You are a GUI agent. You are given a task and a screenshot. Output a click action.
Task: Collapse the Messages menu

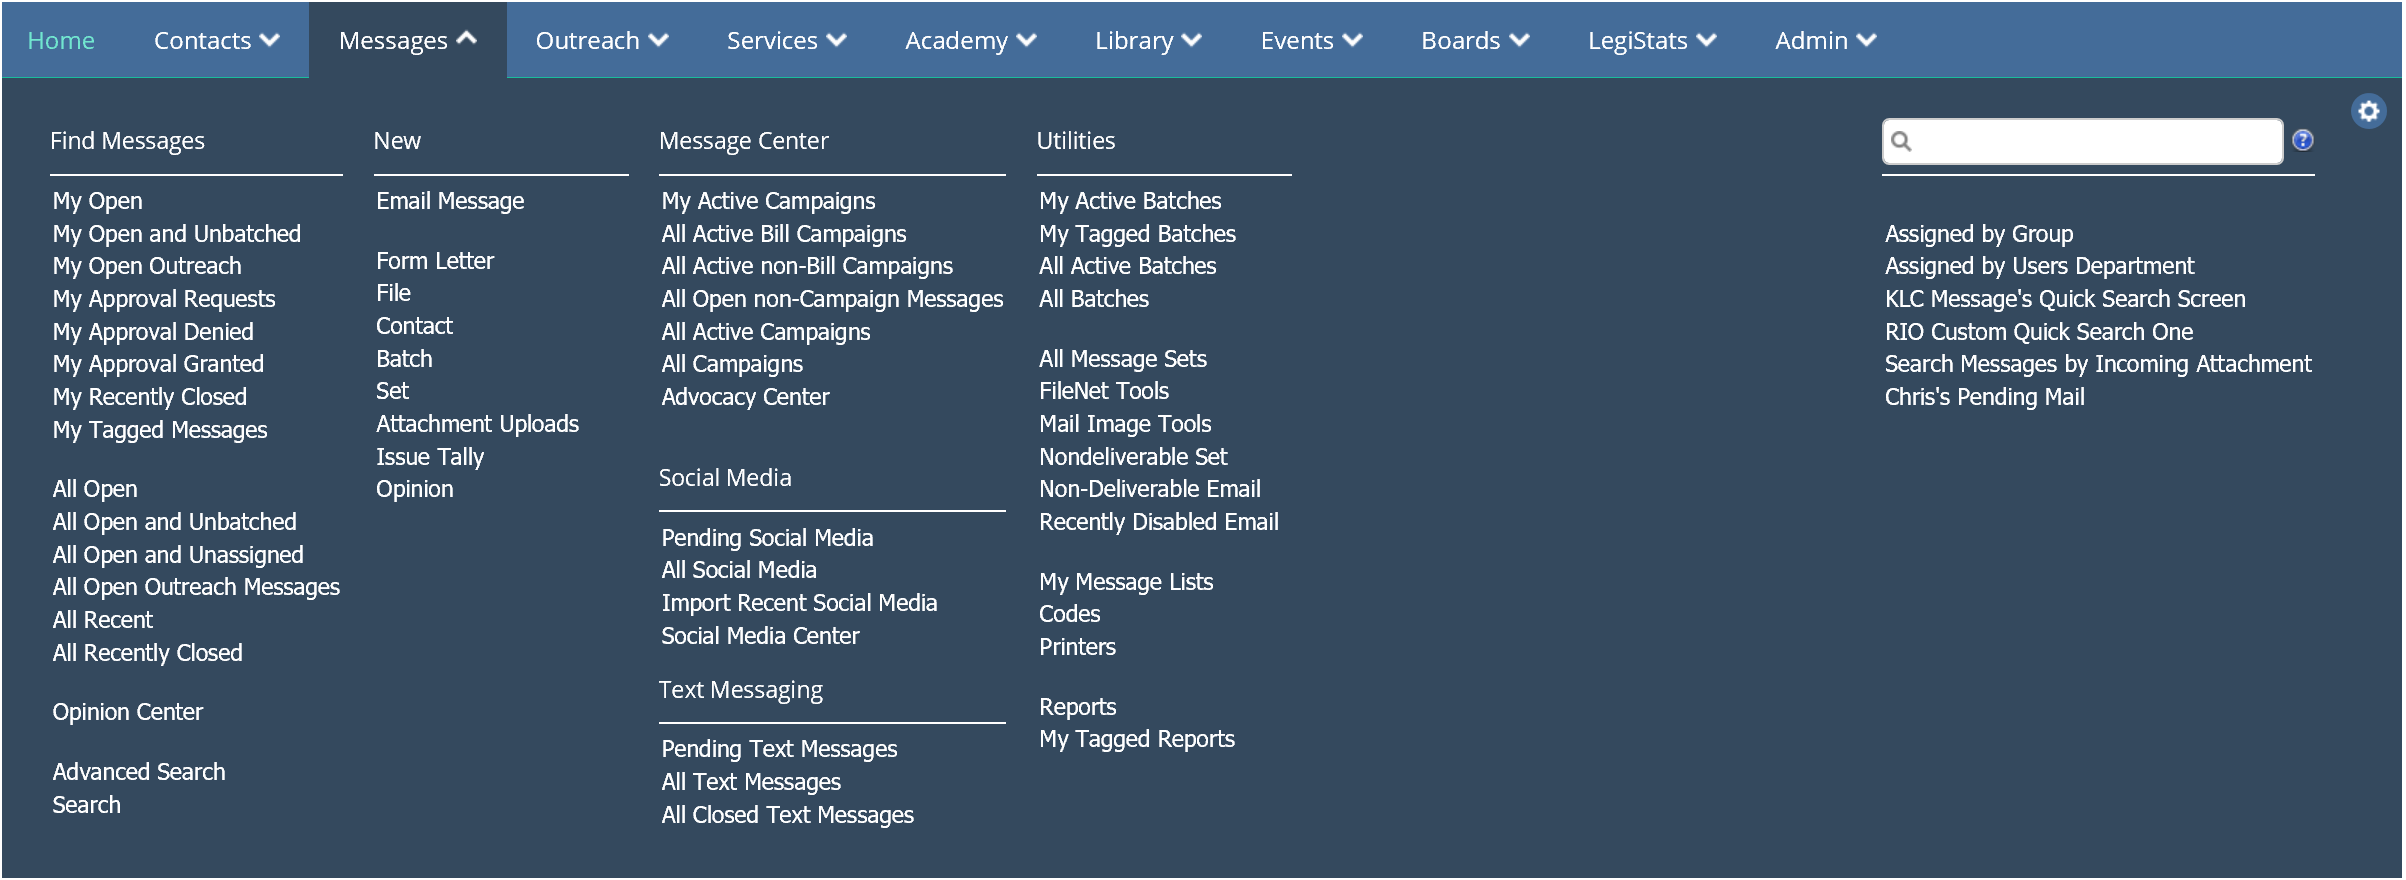click(x=407, y=41)
